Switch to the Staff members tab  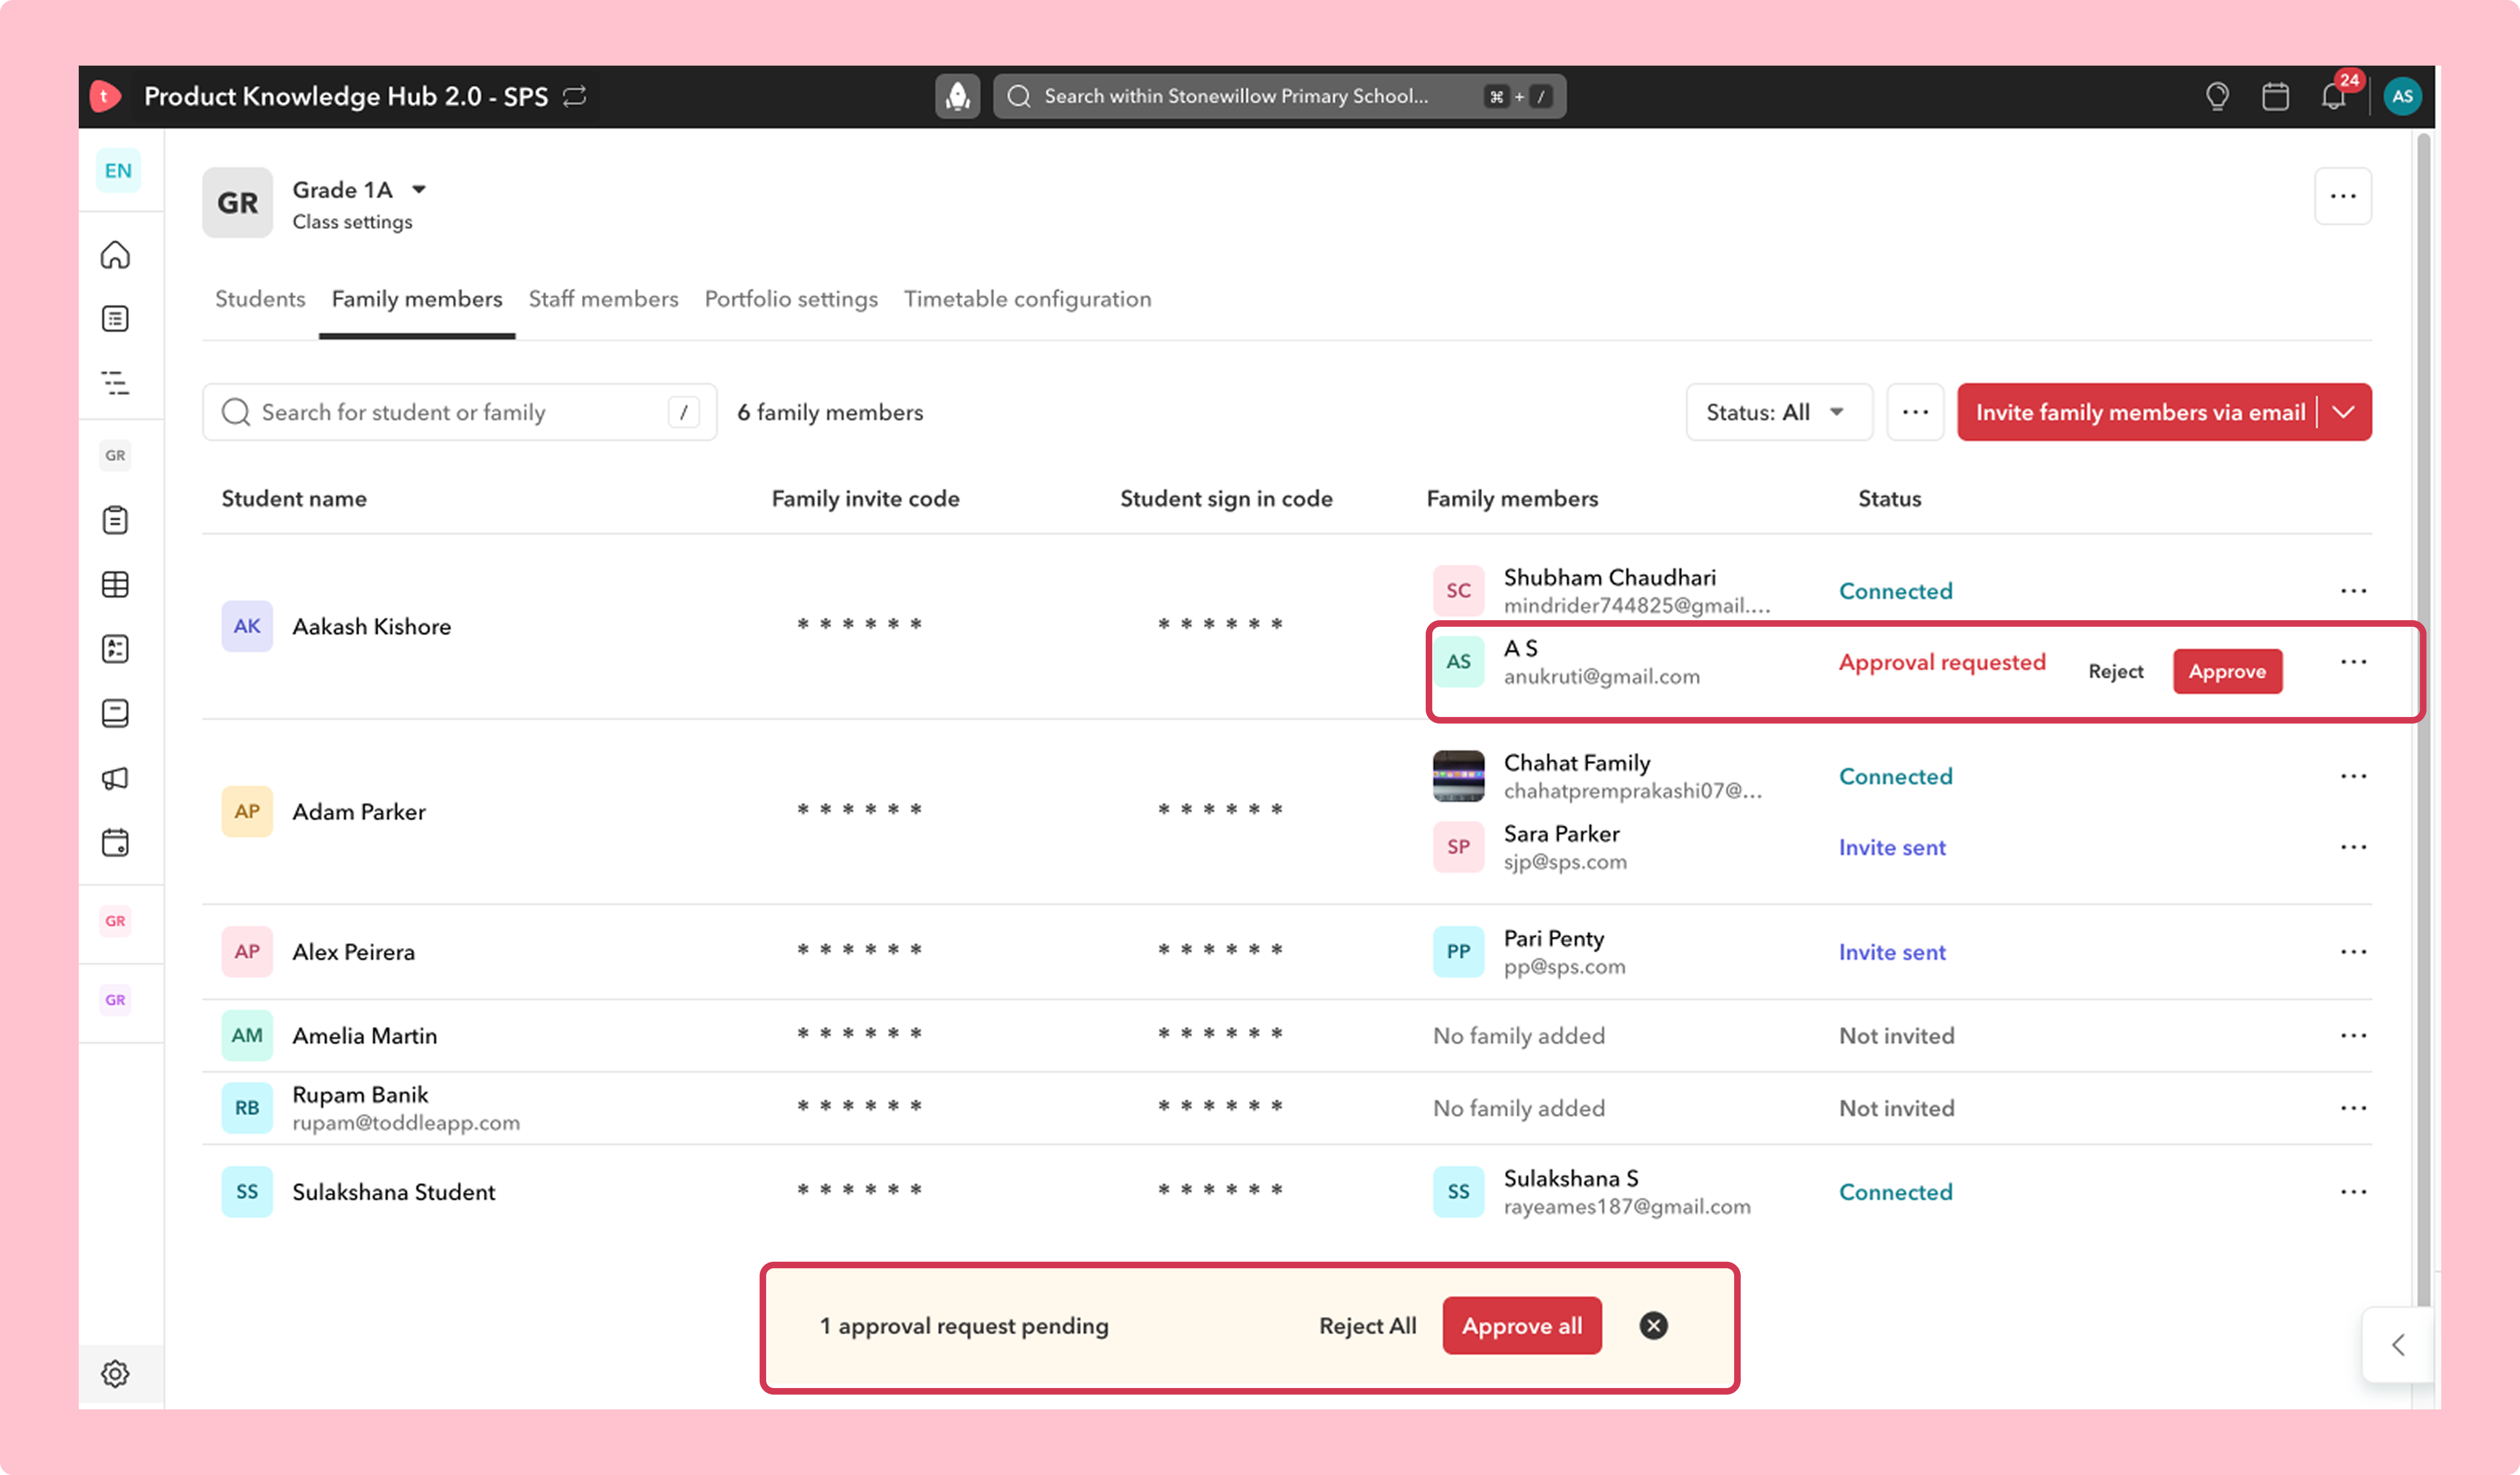click(603, 299)
